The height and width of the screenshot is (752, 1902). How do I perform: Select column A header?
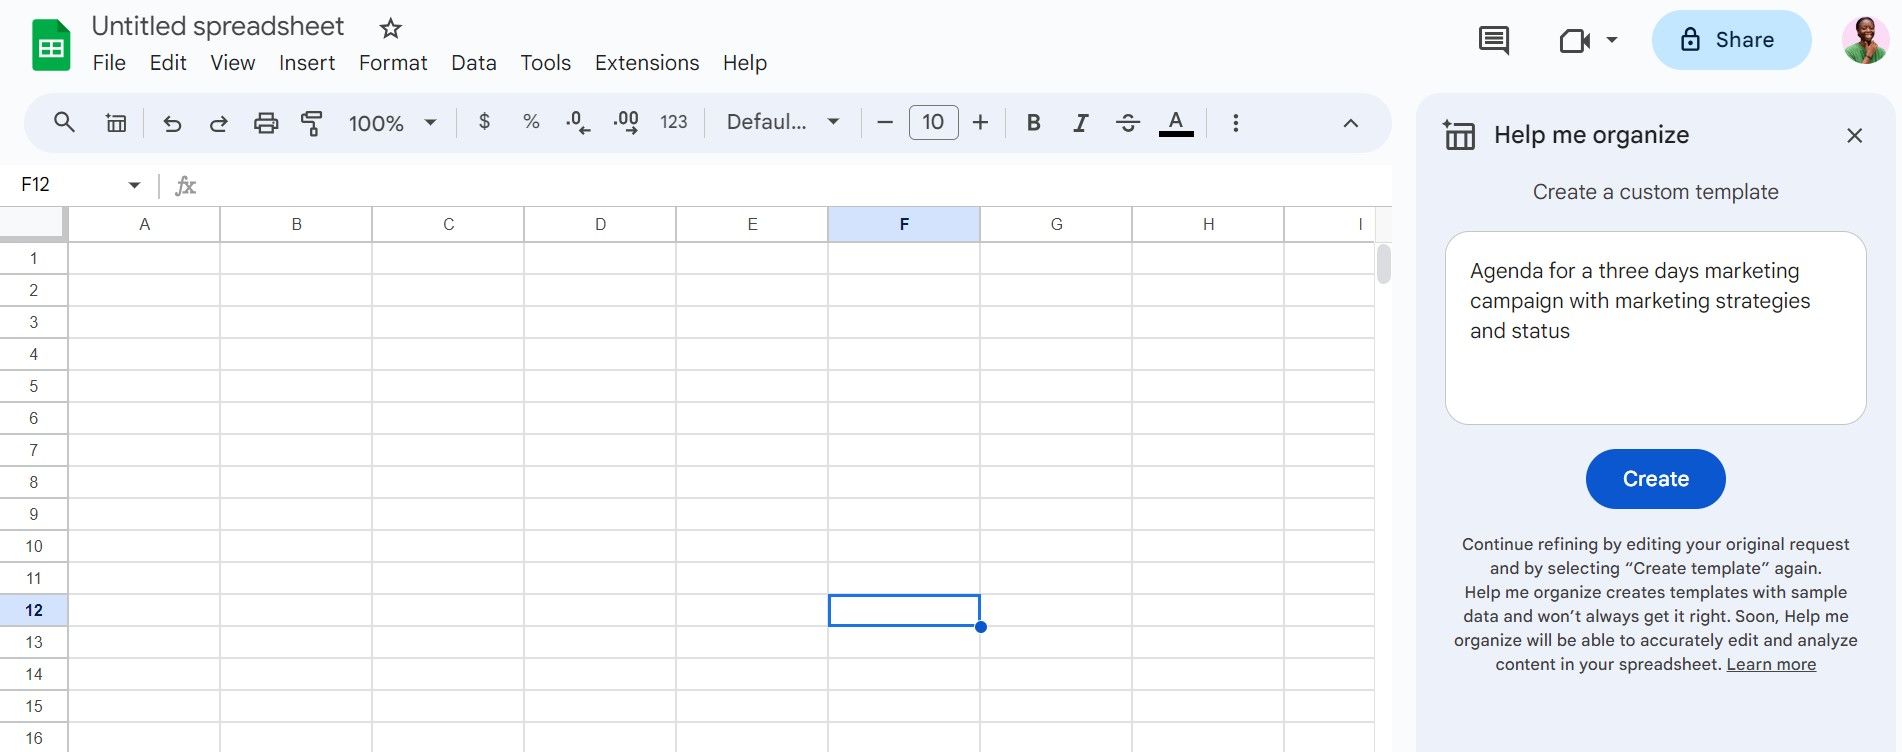pos(144,224)
